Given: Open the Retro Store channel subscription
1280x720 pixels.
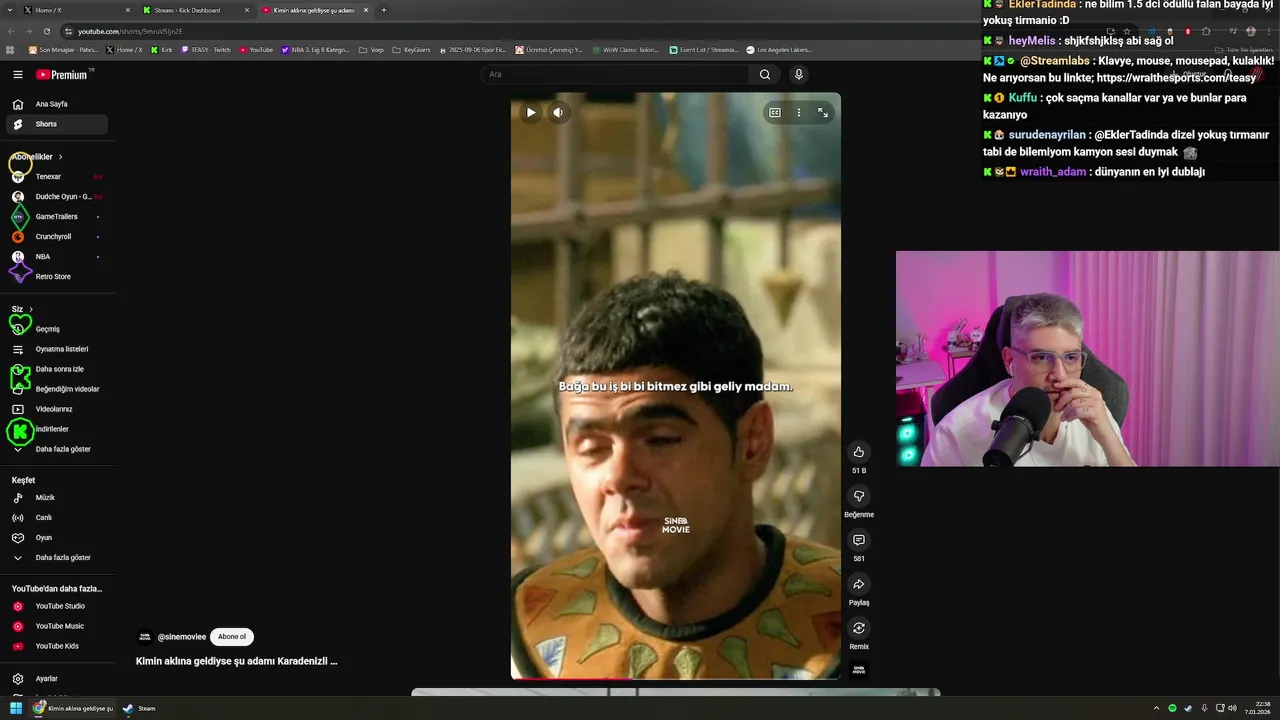Looking at the screenshot, I should coord(56,277).
